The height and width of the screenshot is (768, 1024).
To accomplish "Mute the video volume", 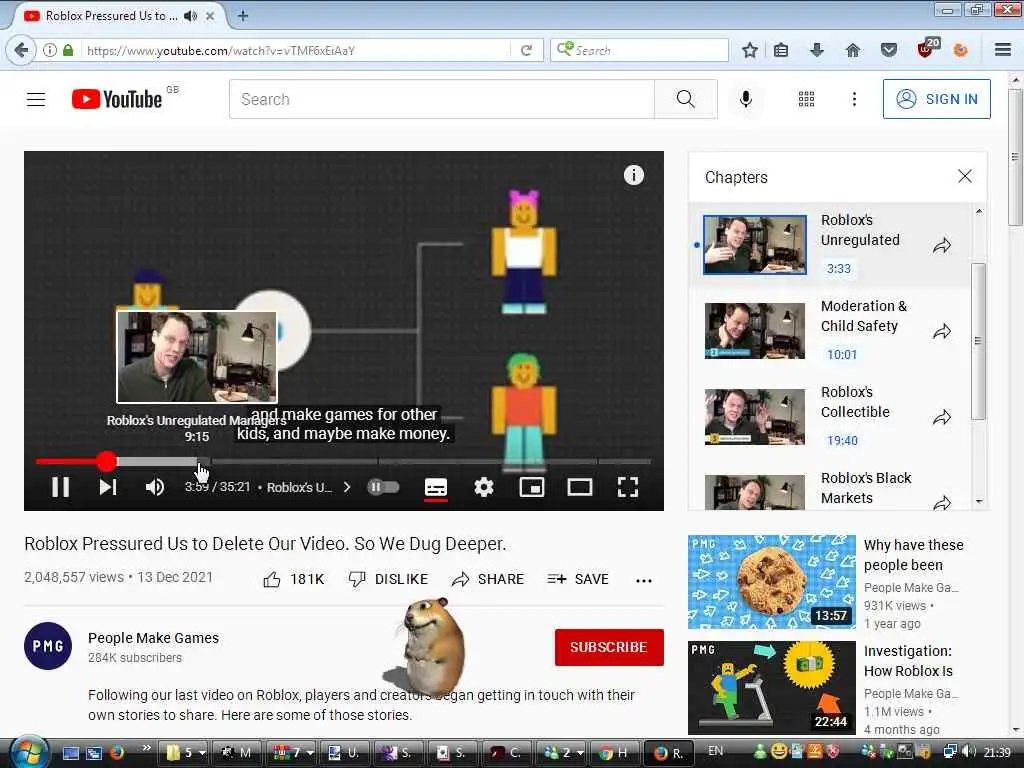I will click(155, 487).
